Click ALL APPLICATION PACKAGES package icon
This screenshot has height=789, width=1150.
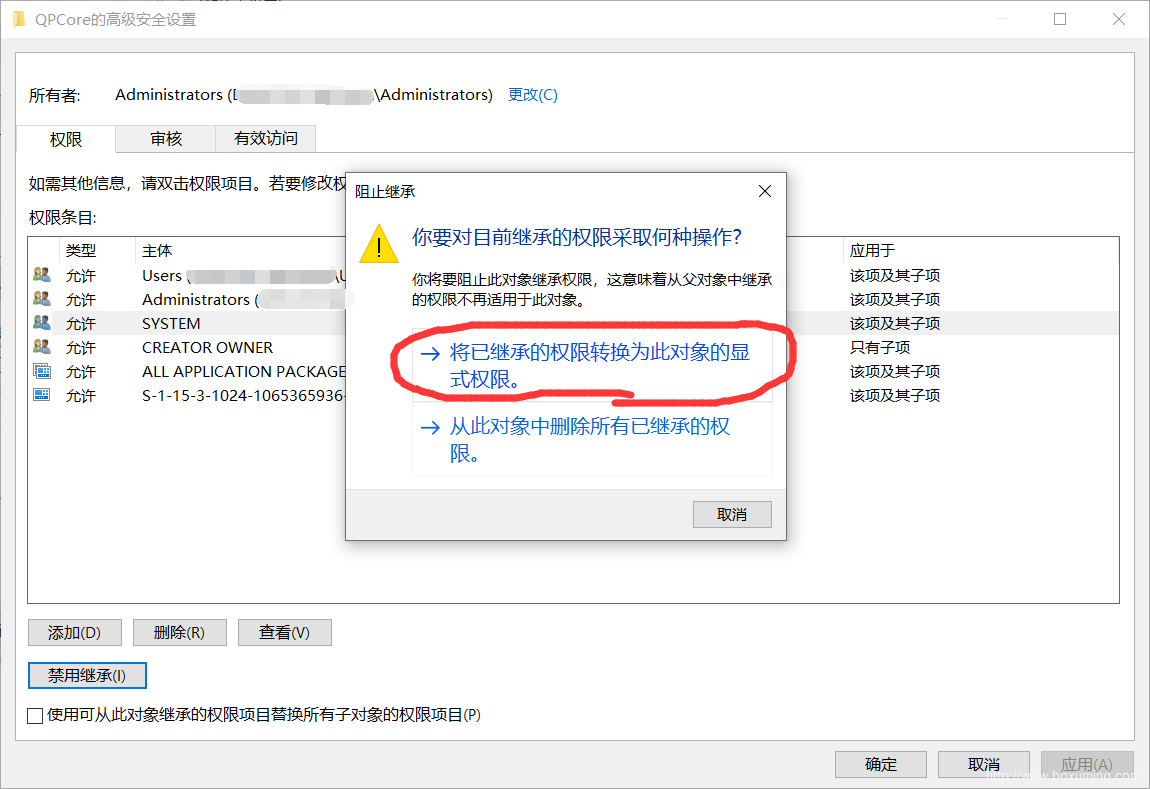(42, 371)
